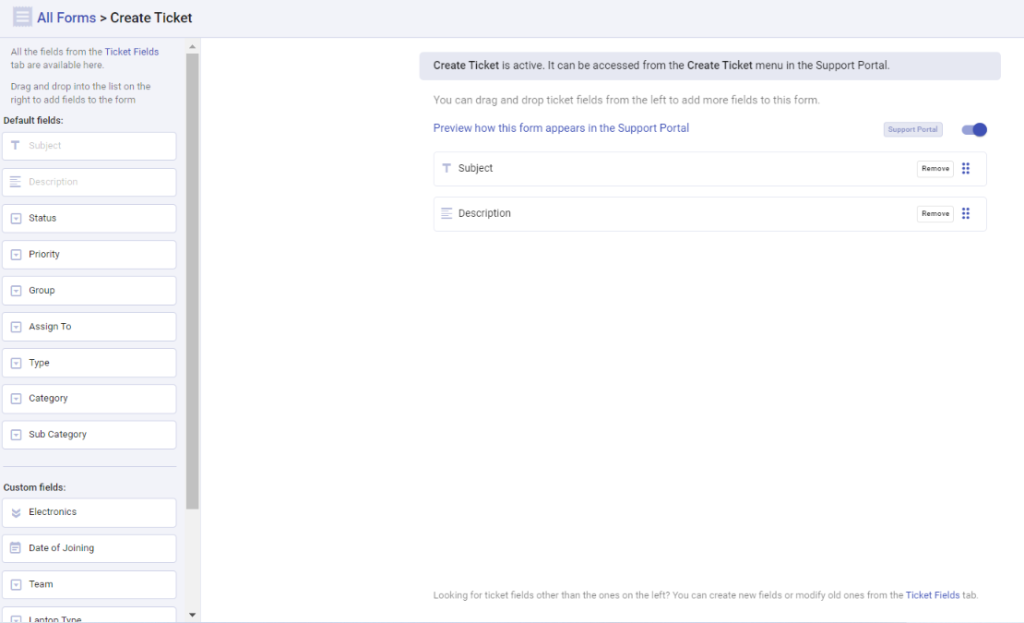Click the drag handle on the Subject row
Screen dimensions: 1024x623
(966, 168)
